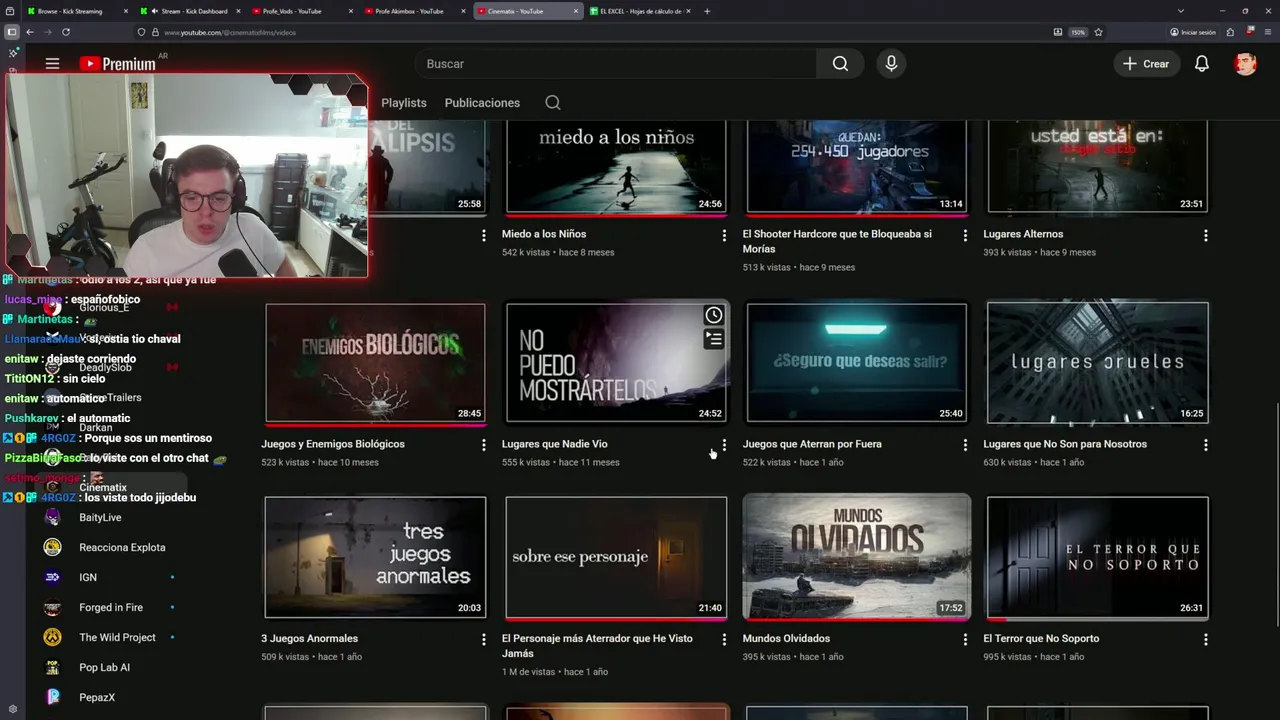Click the browser address bar URL

coord(230,32)
